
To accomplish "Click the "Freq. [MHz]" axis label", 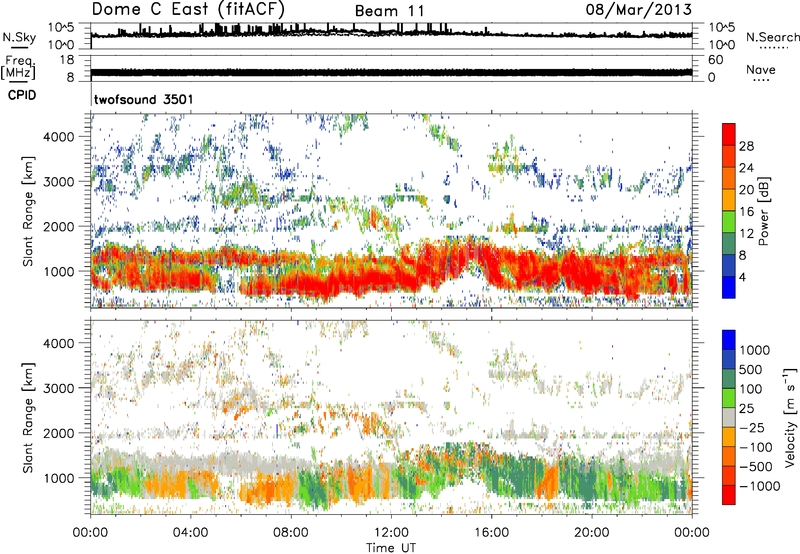I will pyautogui.click(x=18, y=68).
